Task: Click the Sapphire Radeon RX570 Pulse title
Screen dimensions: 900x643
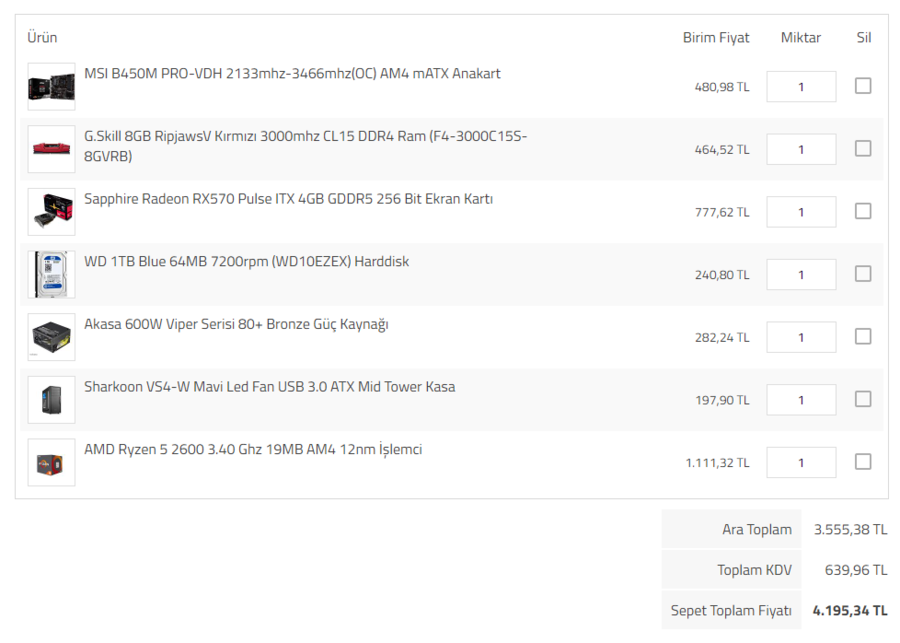Action: click(288, 199)
